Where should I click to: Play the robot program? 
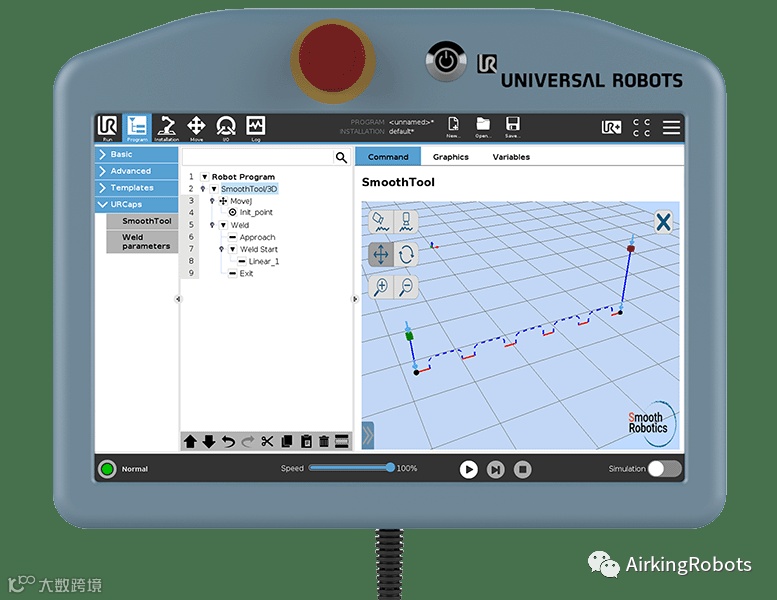coord(468,469)
